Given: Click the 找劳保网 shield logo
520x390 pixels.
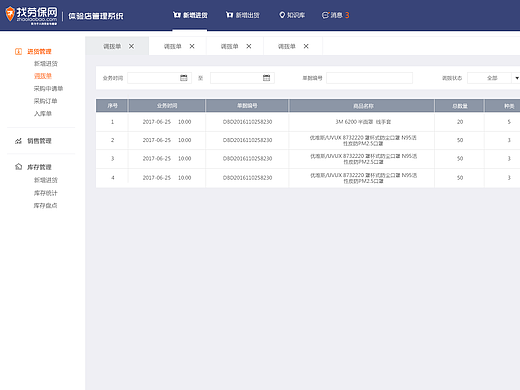Looking at the screenshot, I should (x=10, y=14).
